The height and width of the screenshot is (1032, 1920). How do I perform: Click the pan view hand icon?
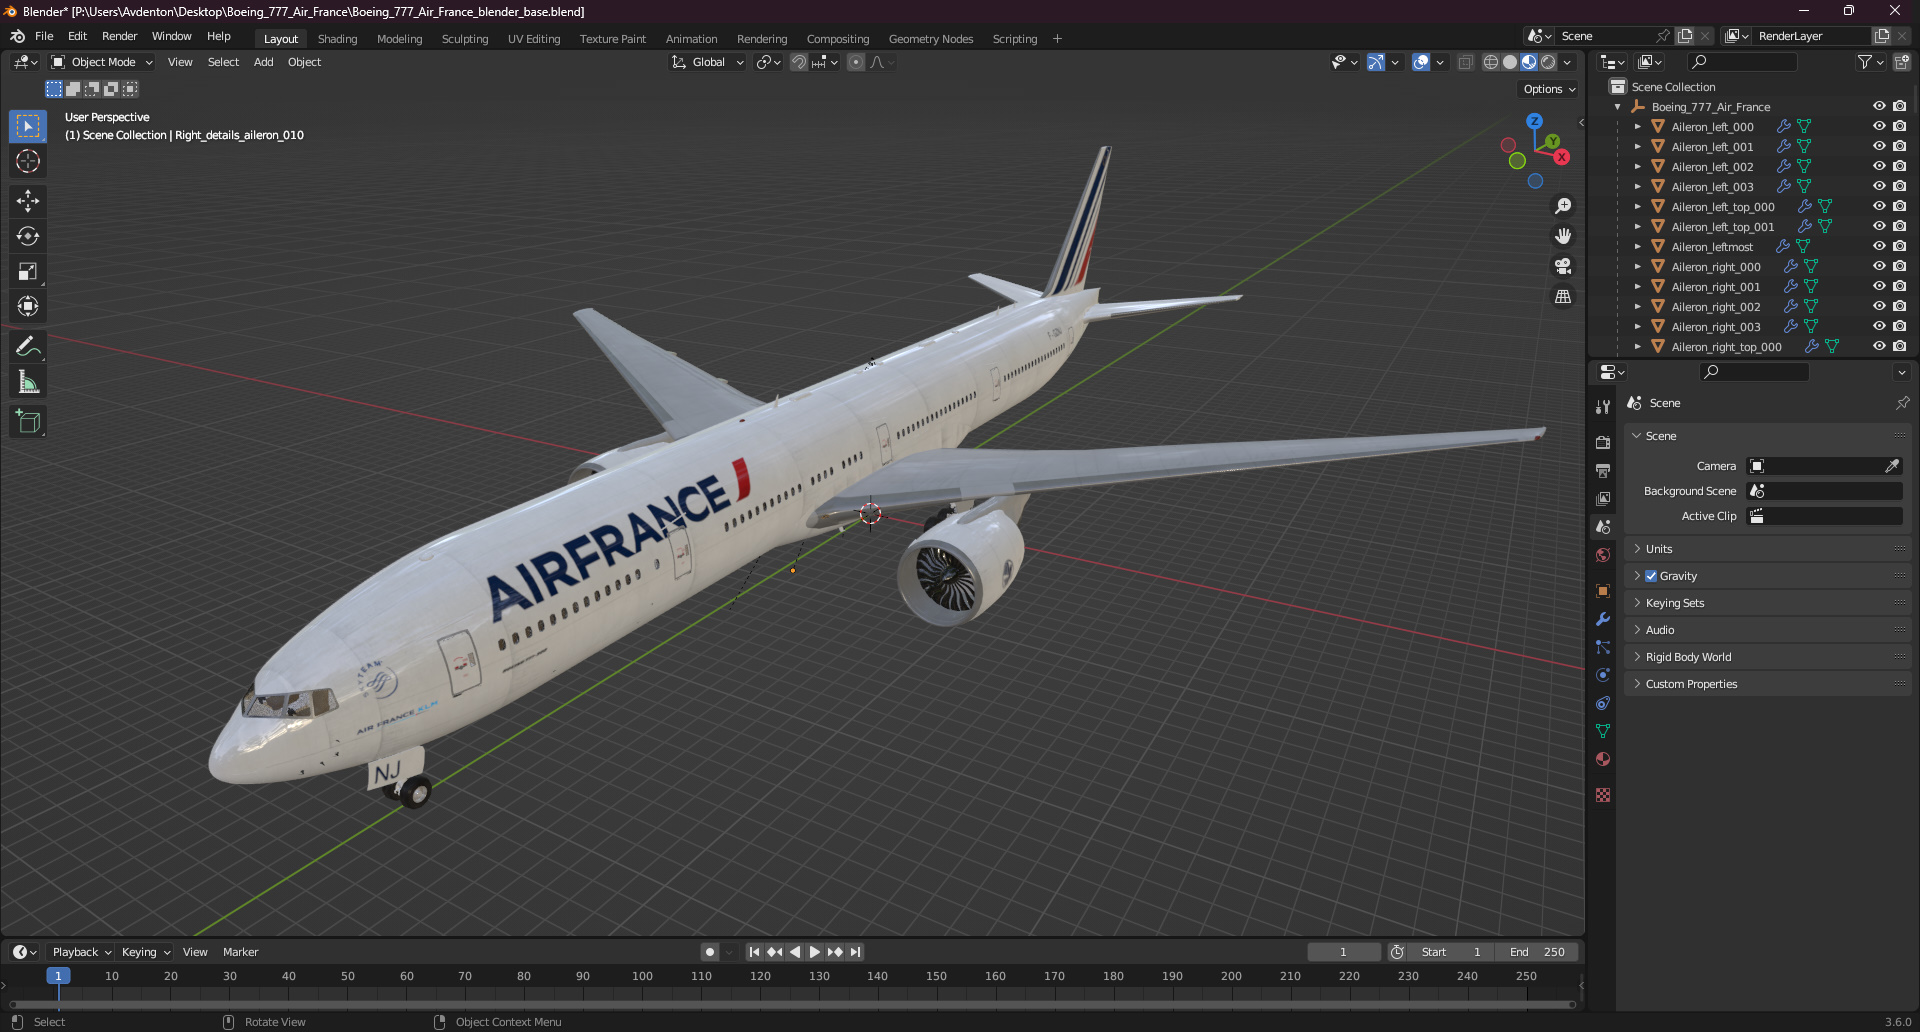pos(1563,236)
